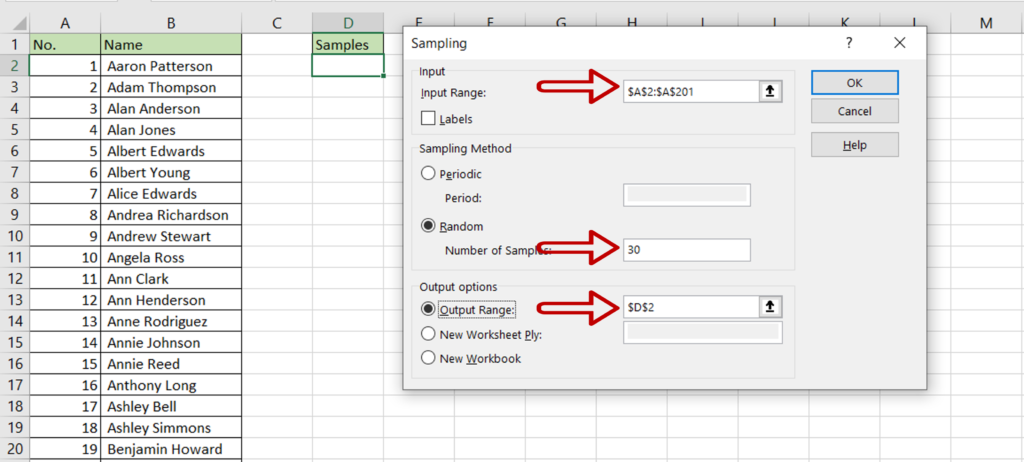Select column C header
The width and height of the screenshot is (1024, 462).
click(x=277, y=24)
